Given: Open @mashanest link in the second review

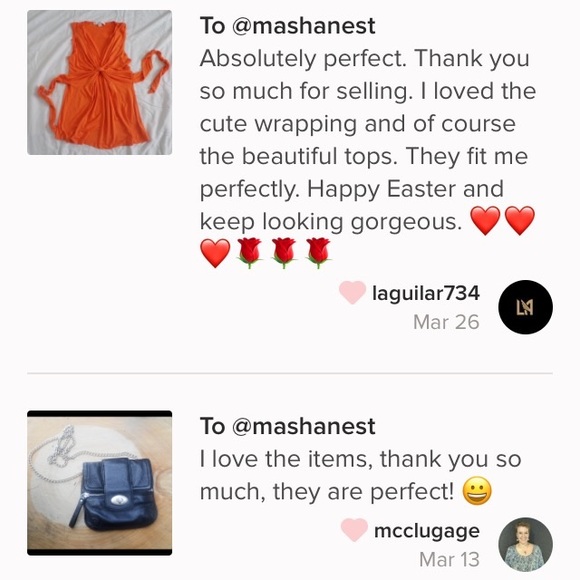Looking at the screenshot, I should 303,426.
